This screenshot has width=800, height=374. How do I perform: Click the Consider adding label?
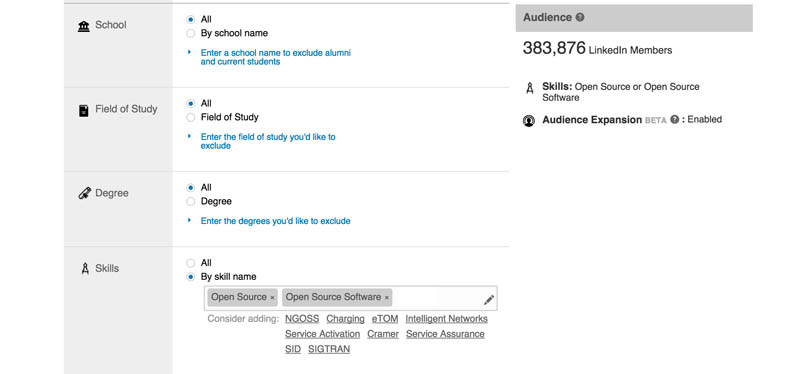pos(243,319)
